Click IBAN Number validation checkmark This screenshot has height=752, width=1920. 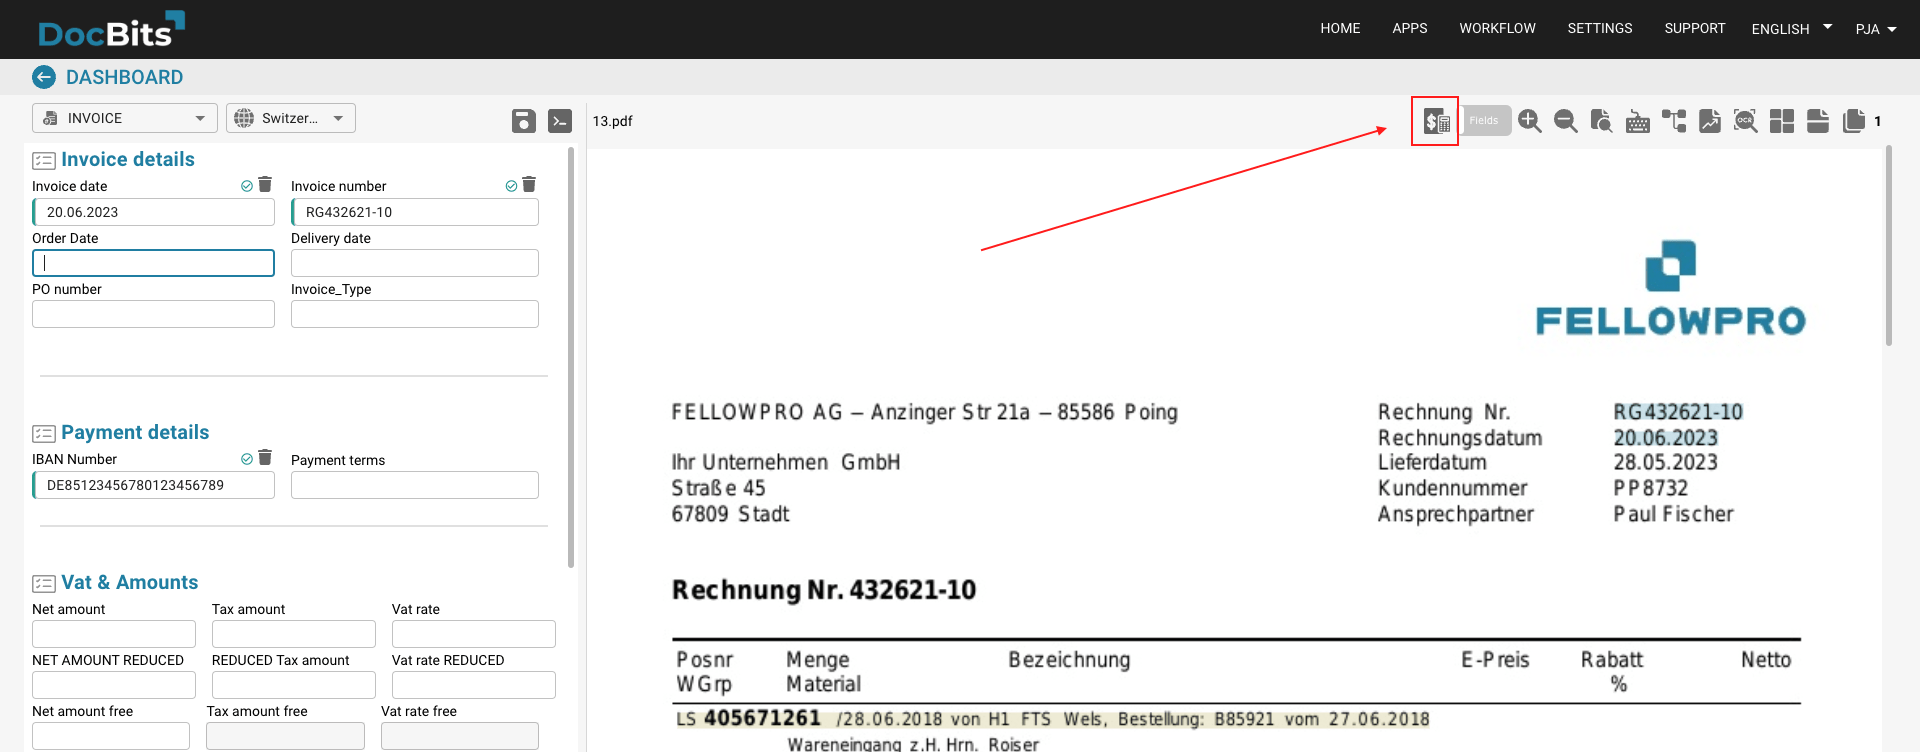pos(247,459)
